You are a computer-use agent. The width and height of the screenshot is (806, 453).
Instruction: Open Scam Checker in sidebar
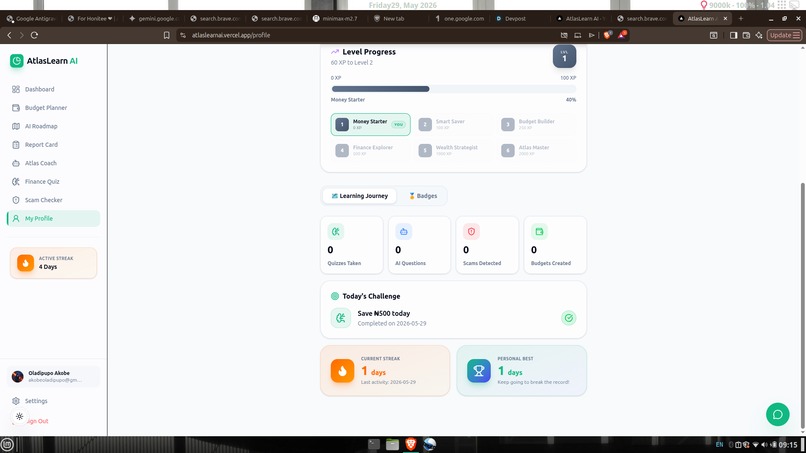[x=53, y=200]
